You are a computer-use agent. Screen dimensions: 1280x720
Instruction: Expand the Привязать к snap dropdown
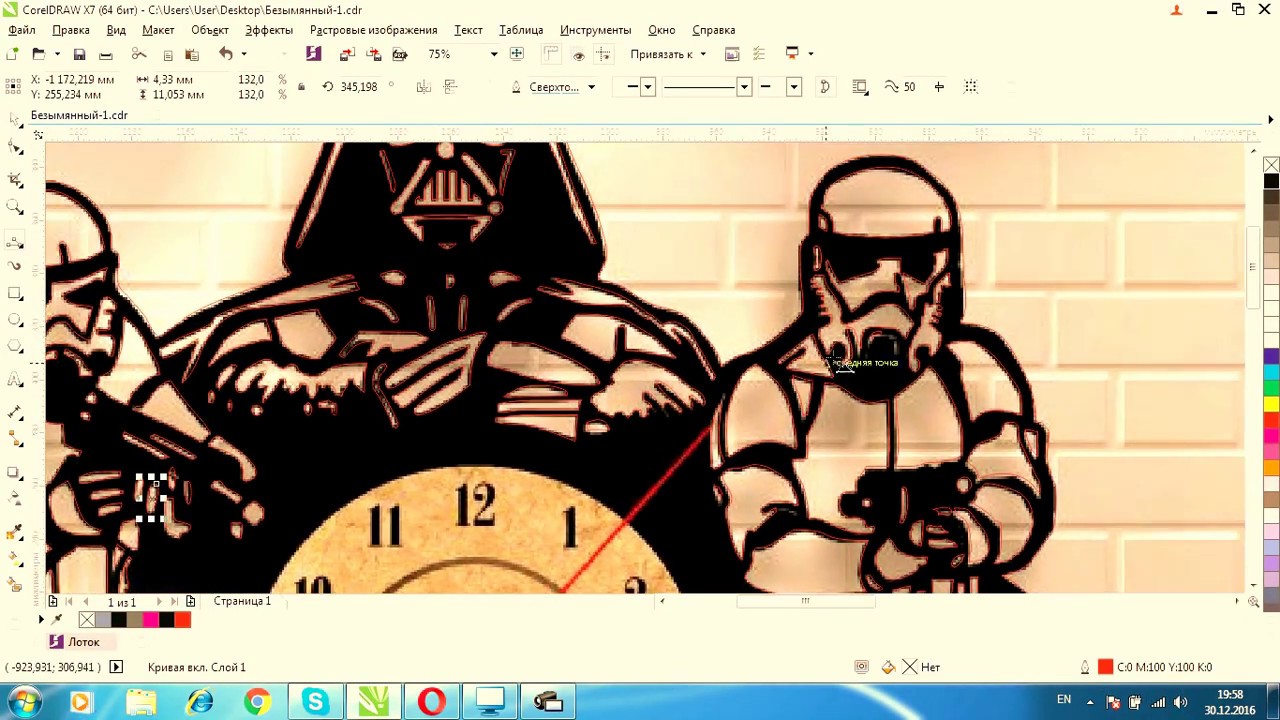point(703,54)
